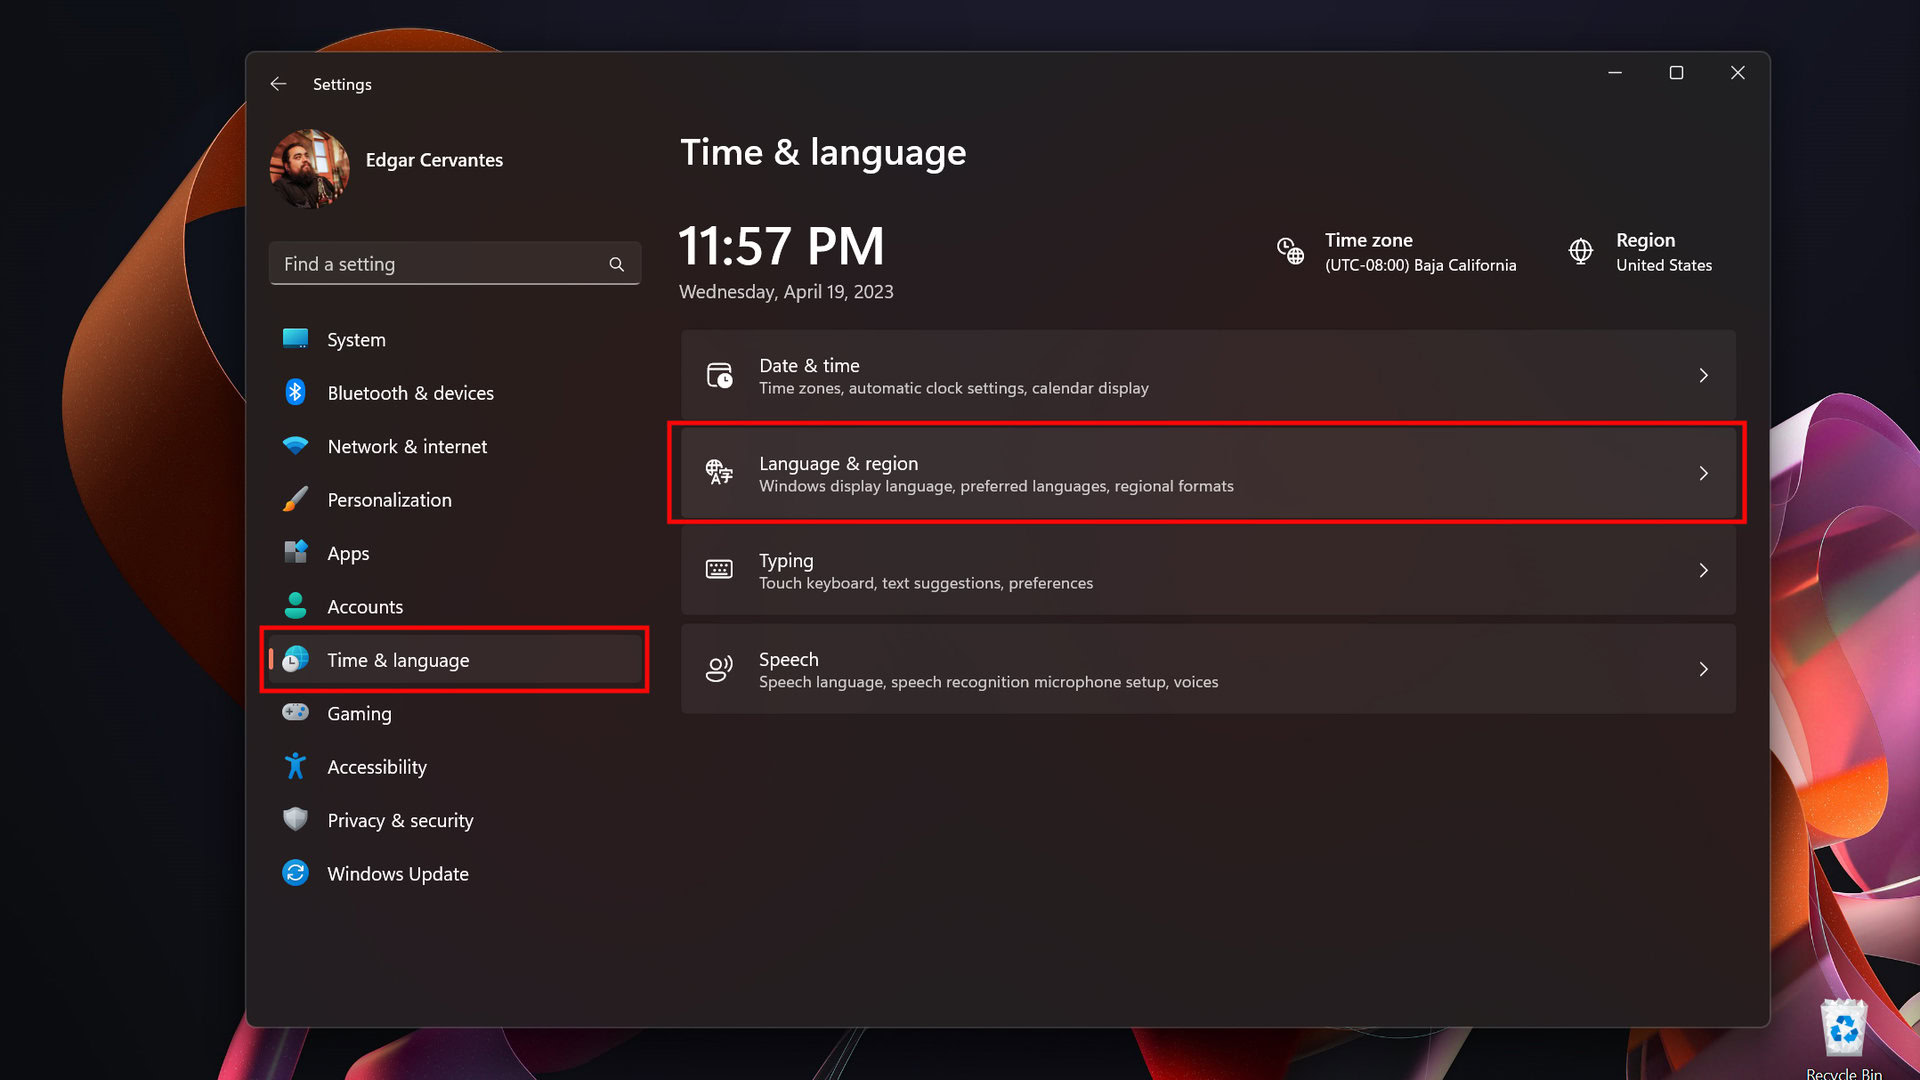Click the Personalization paintbrush icon

pyautogui.click(x=295, y=499)
